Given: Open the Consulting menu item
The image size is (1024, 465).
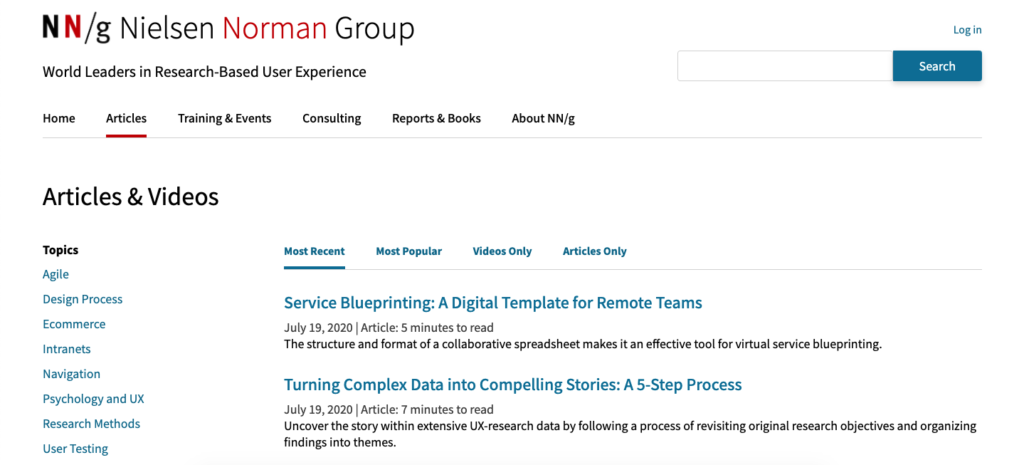Looking at the screenshot, I should 332,118.
